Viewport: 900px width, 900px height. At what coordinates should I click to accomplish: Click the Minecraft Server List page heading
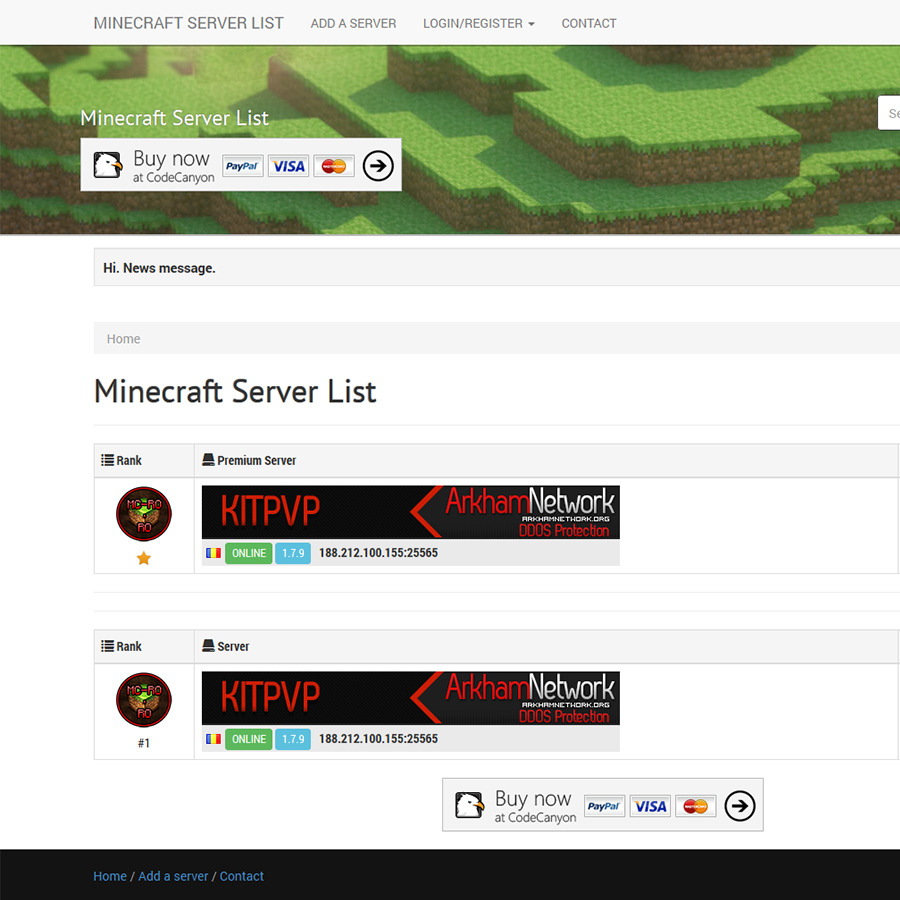pyautogui.click(x=235, y=391)
